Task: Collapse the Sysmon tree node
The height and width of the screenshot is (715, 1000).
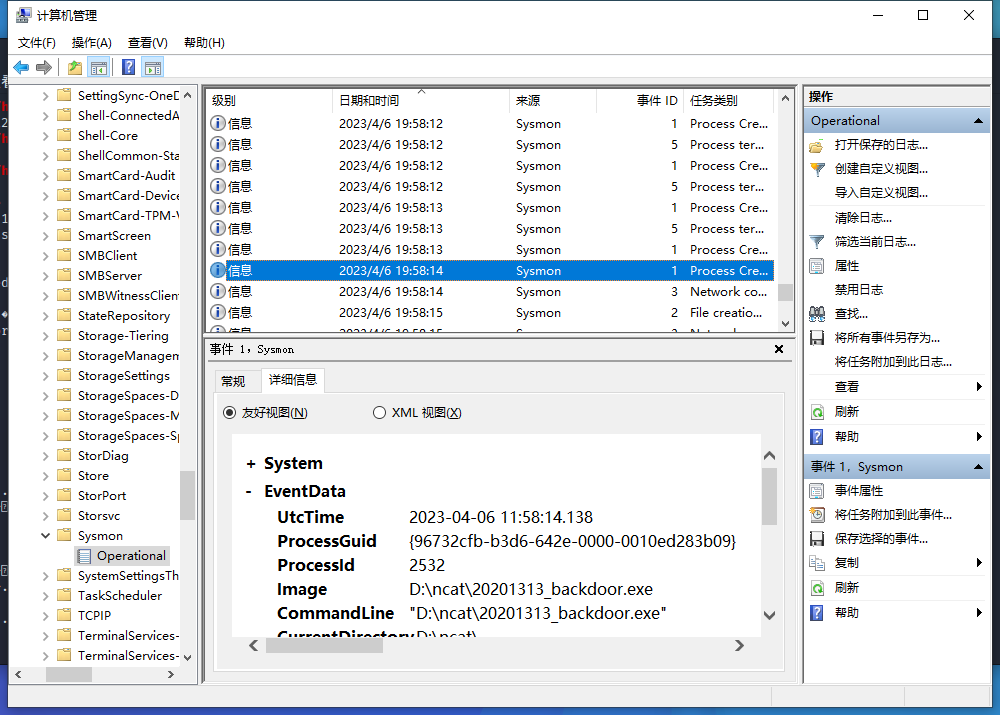Action: click(45, 536)
